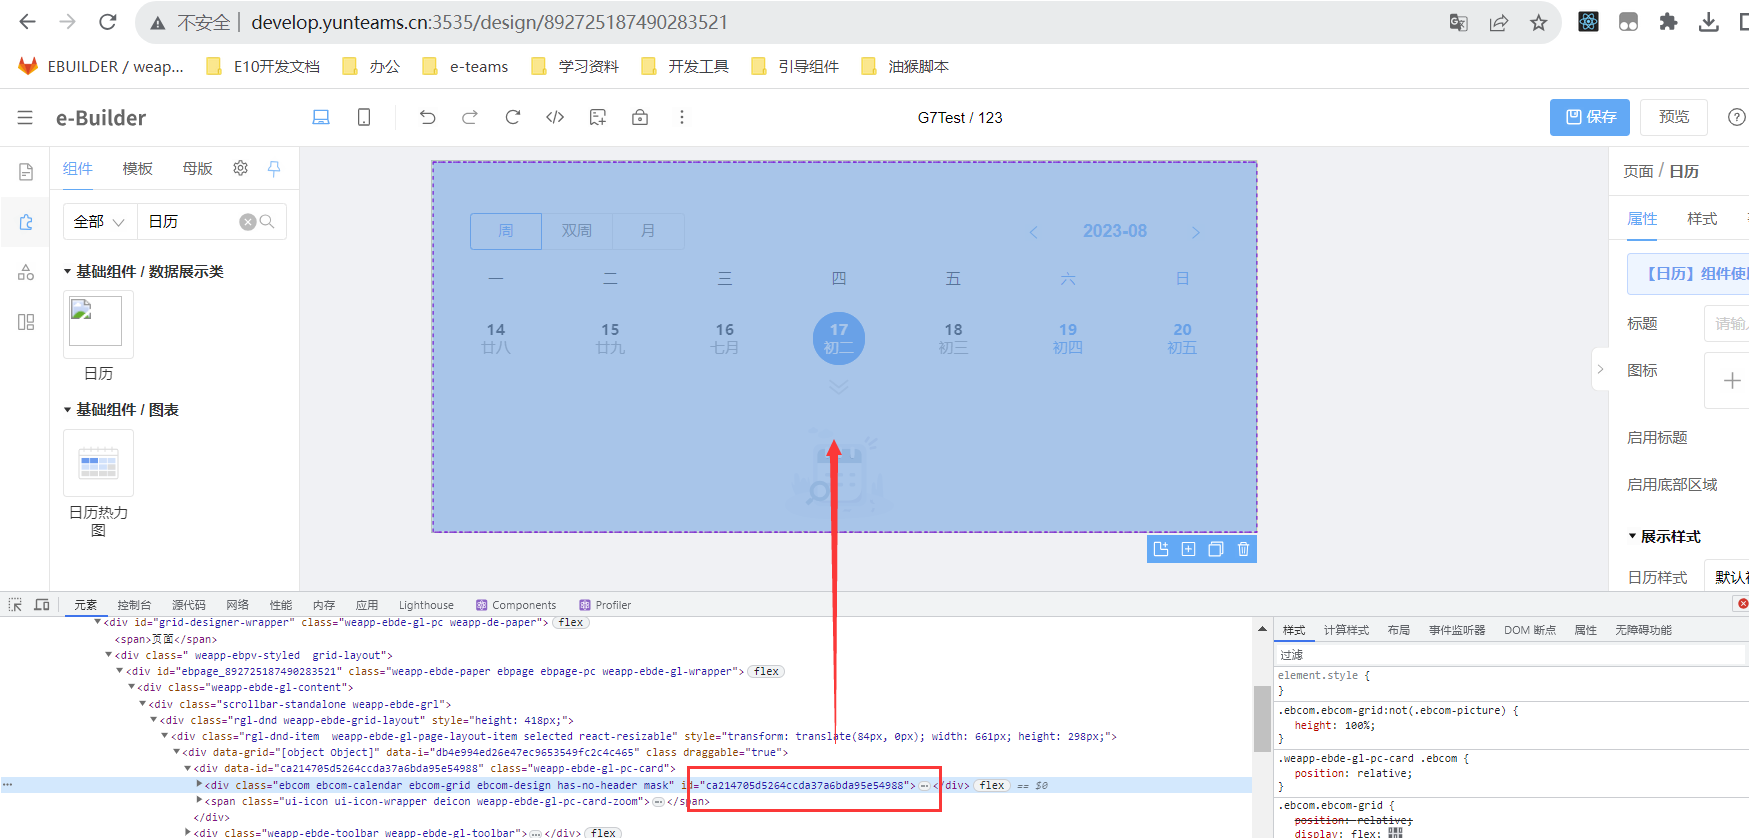Click the undo arrow in e-Builder toolbar
This screenshot has width=1749, height=838.
point(427,117)
